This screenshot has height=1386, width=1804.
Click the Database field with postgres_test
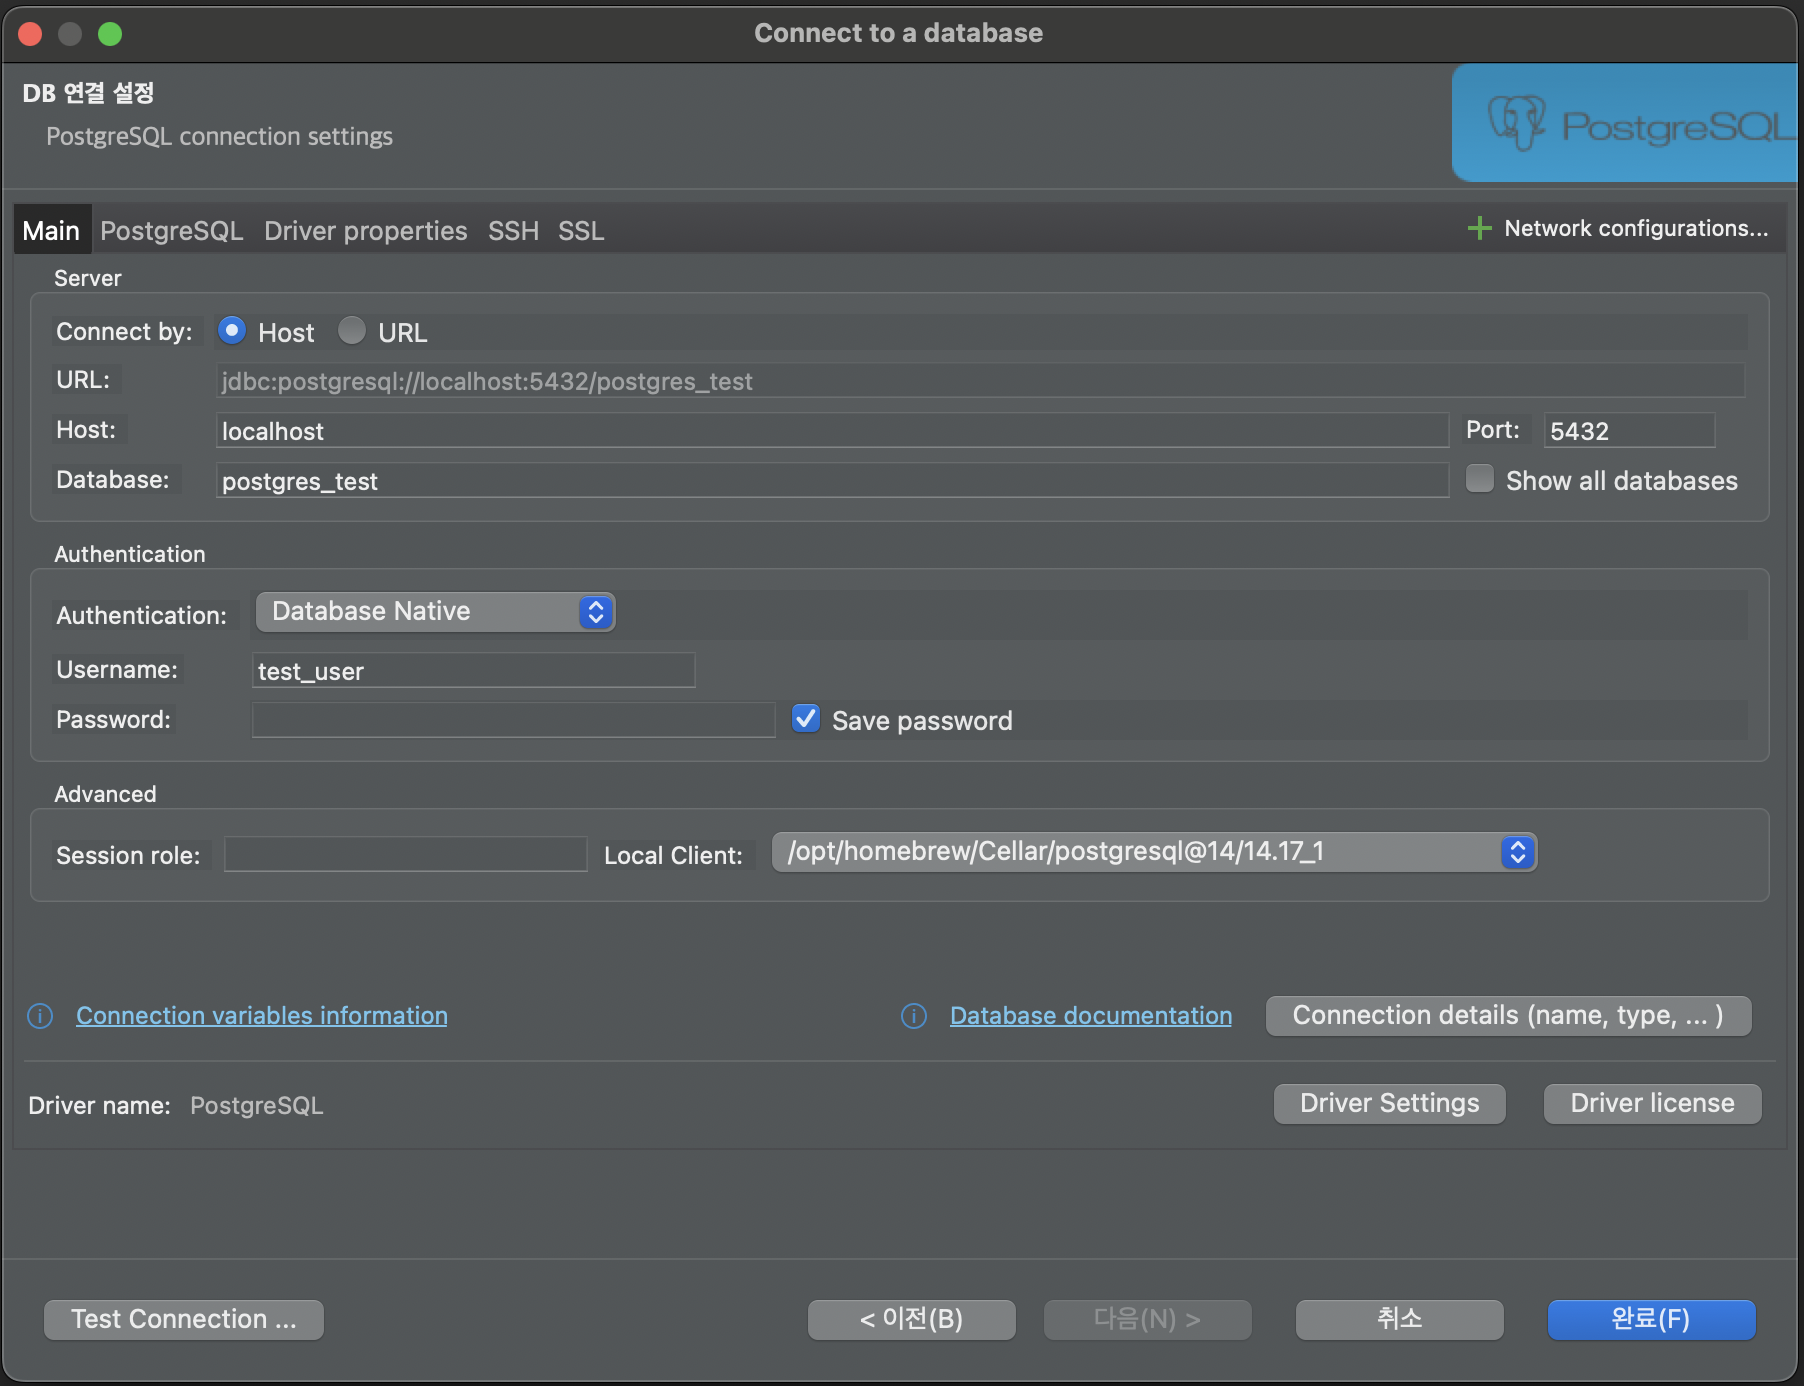[x=832, y=480]
